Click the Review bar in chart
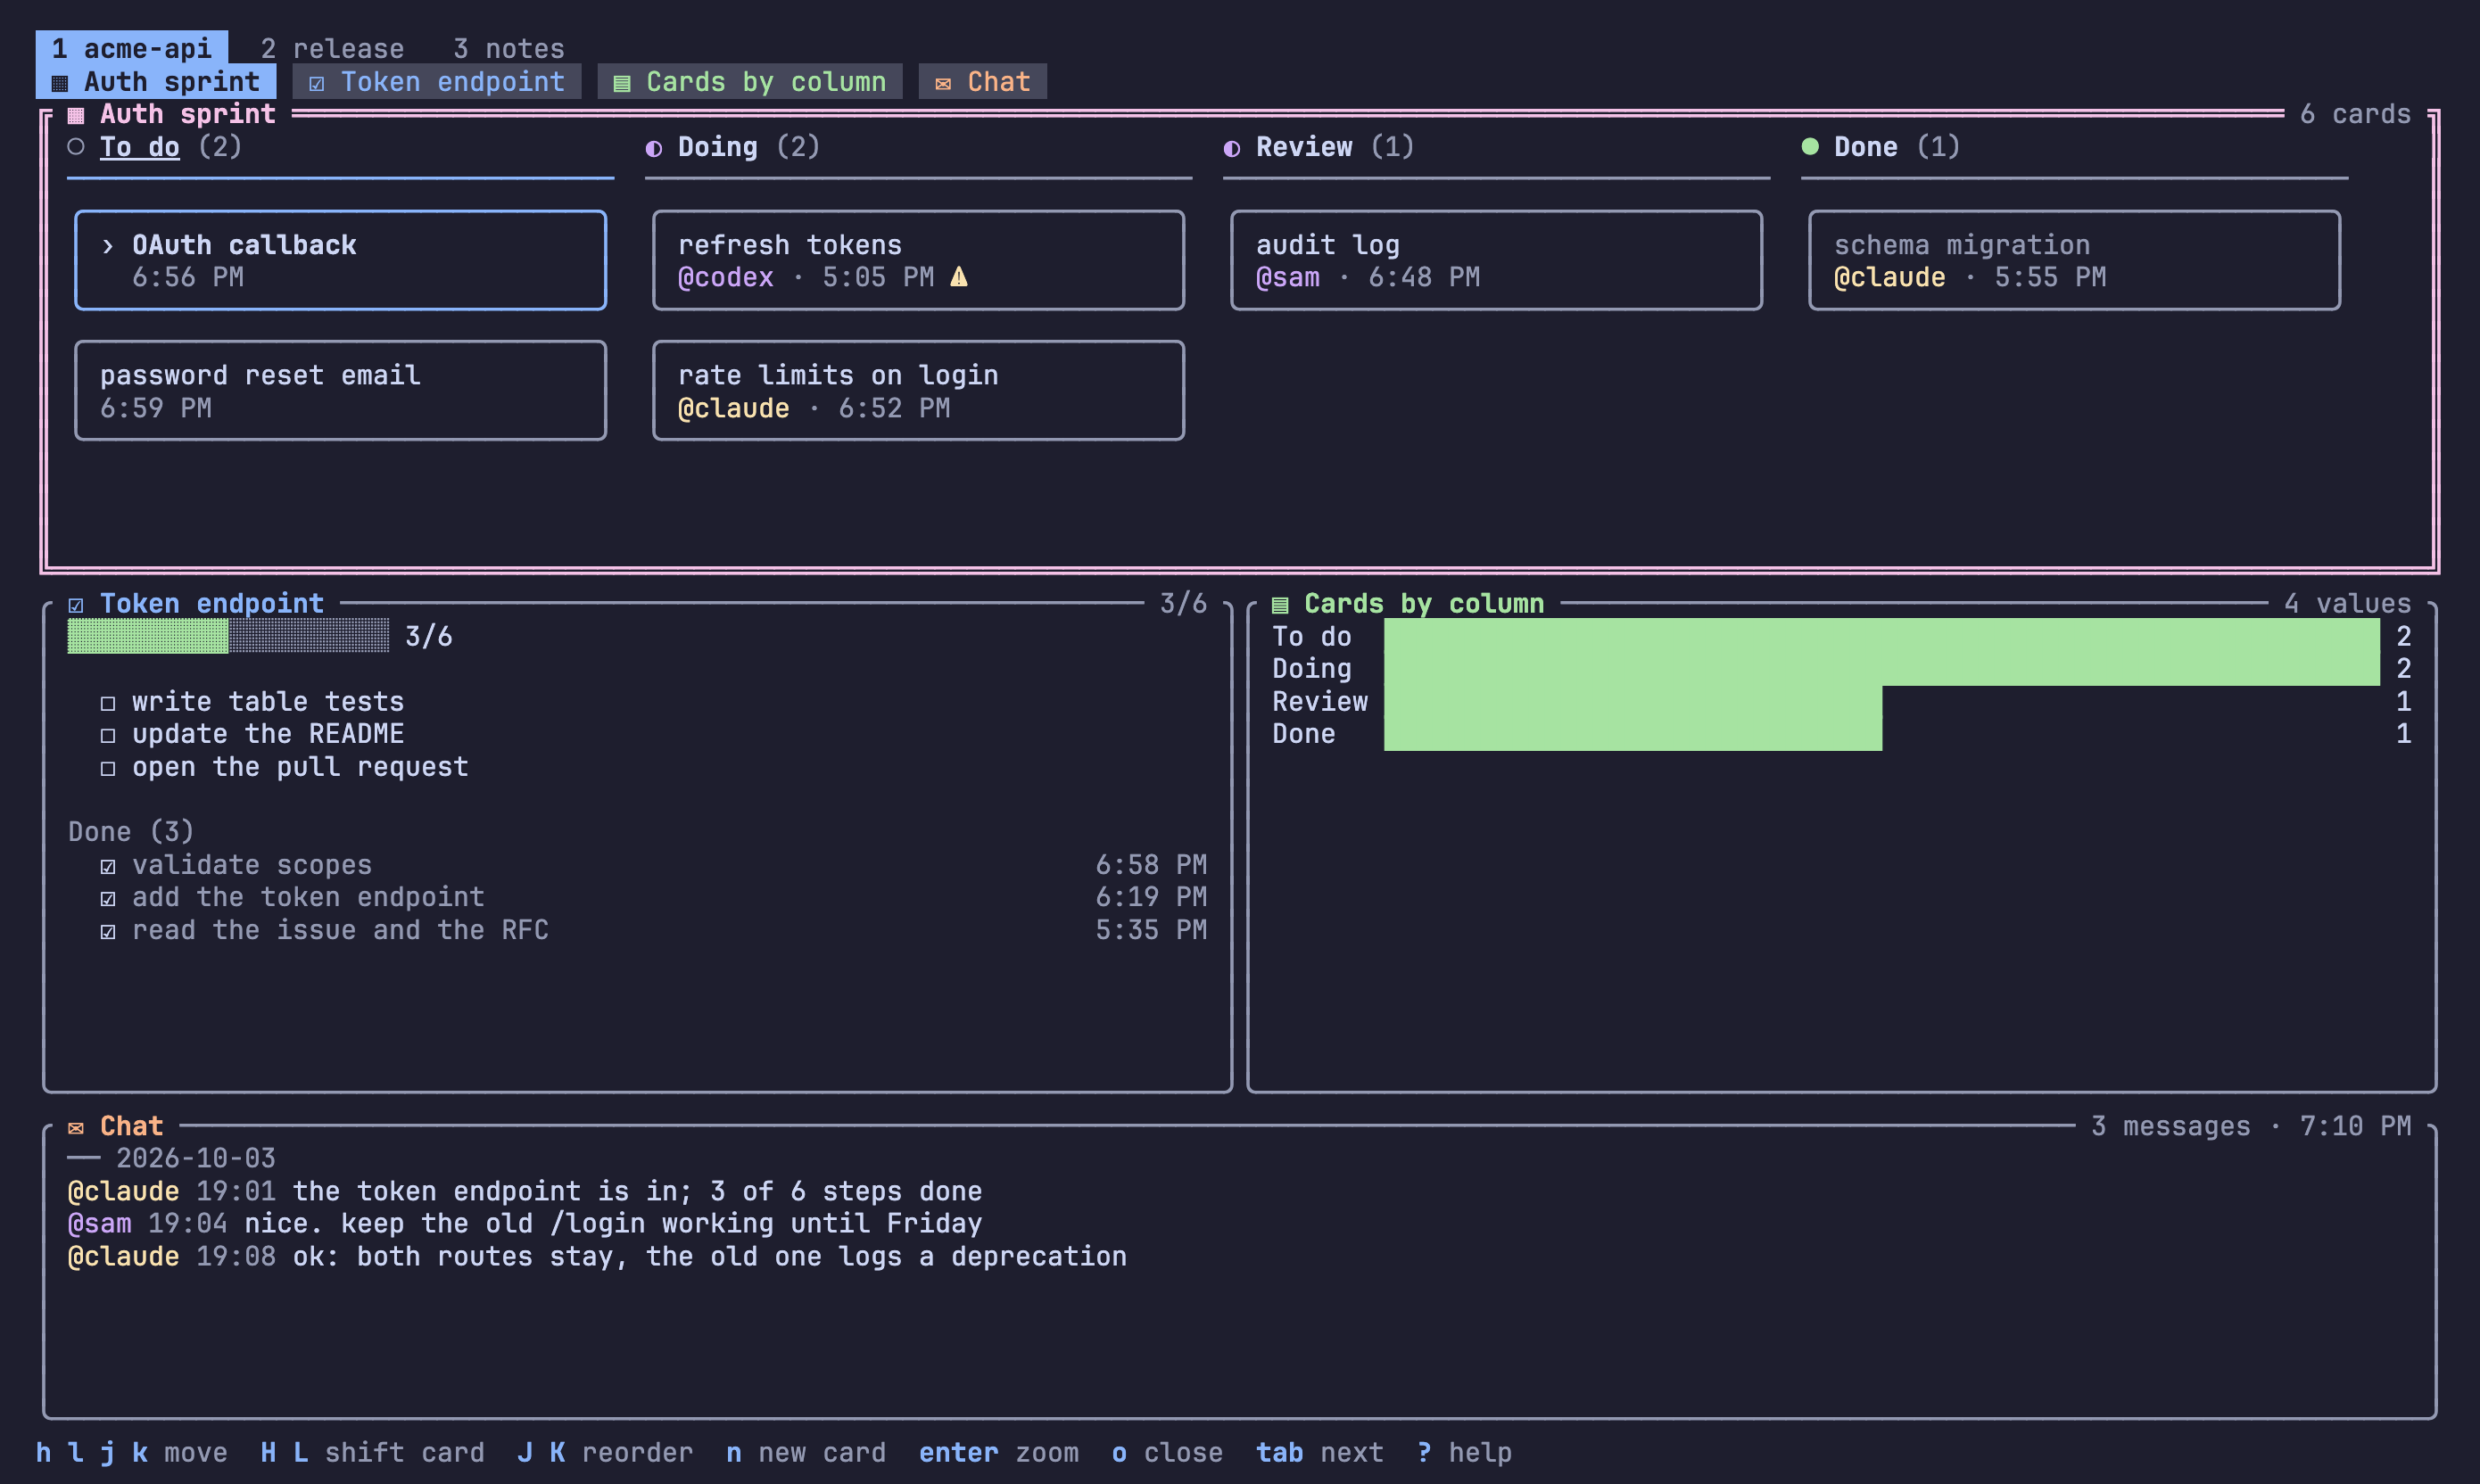 coord(1633,702)
